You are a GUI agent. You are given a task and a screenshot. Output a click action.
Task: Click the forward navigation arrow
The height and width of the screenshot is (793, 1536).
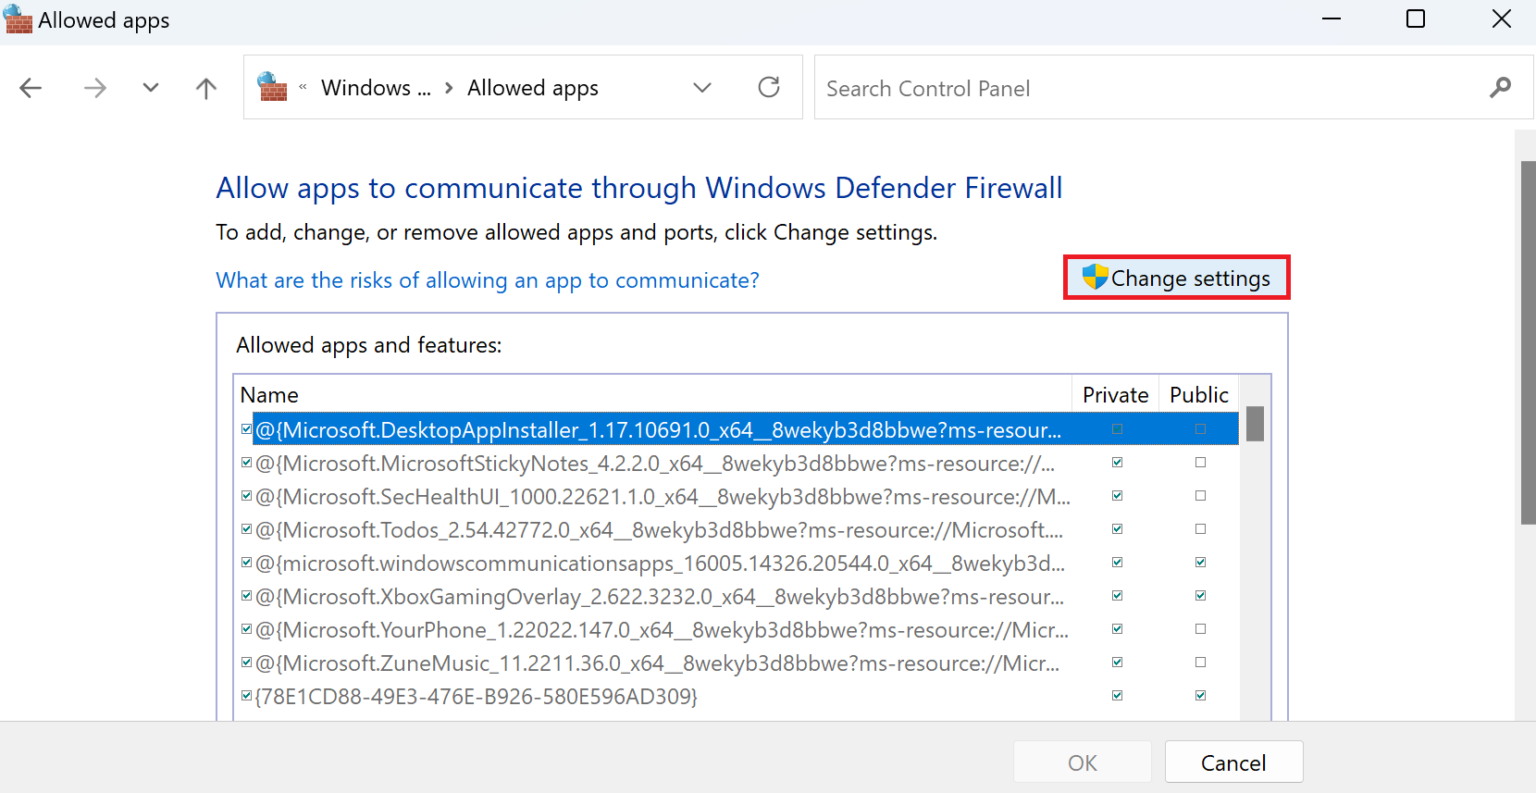pos(94,87)
